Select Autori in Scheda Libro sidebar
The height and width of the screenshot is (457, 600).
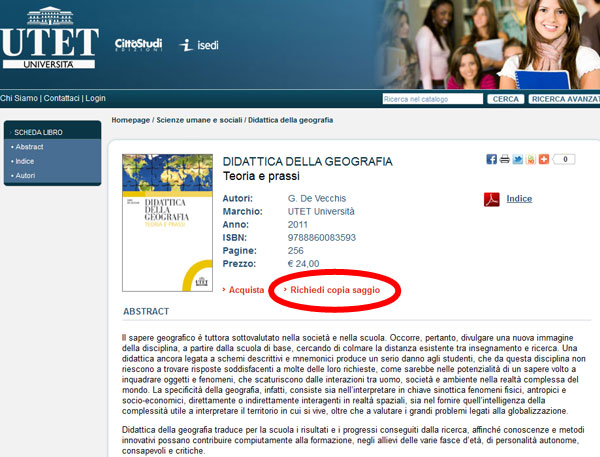(25, 175)
